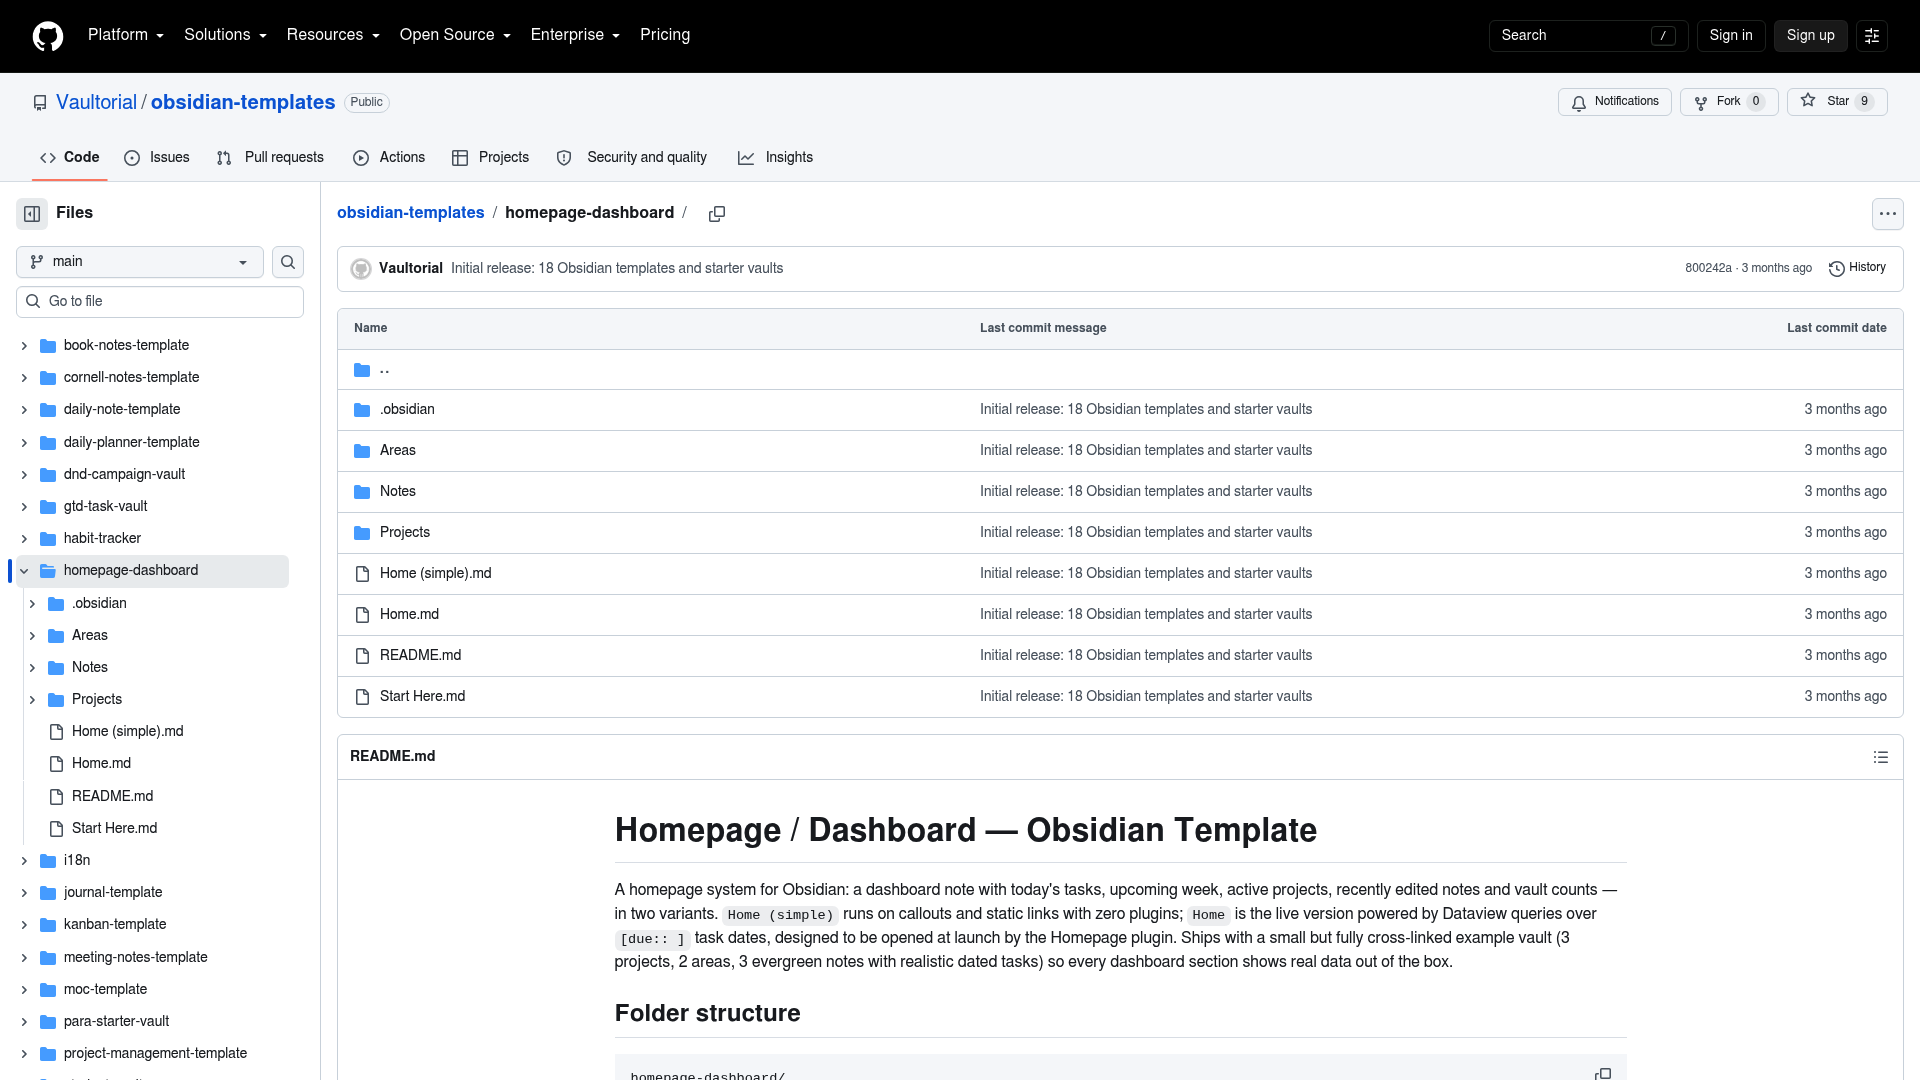Screen dimensions: 1920x1080
Task: Switch to the Insights tab
Action: point(775,158)
